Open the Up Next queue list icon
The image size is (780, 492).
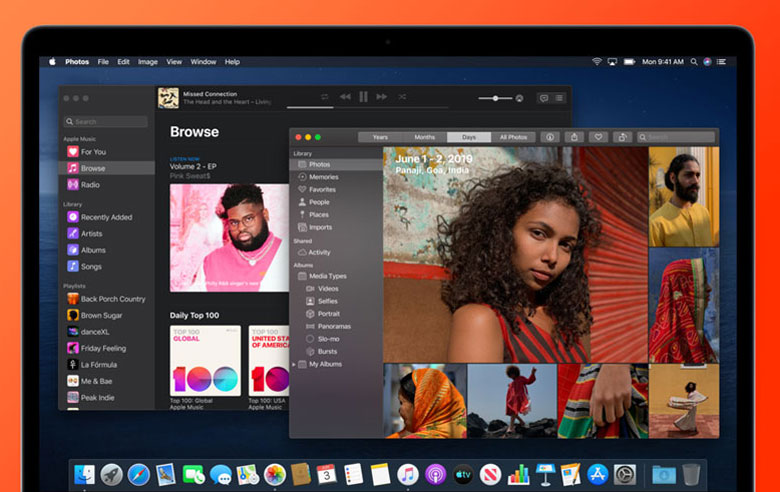pos(559,98)
